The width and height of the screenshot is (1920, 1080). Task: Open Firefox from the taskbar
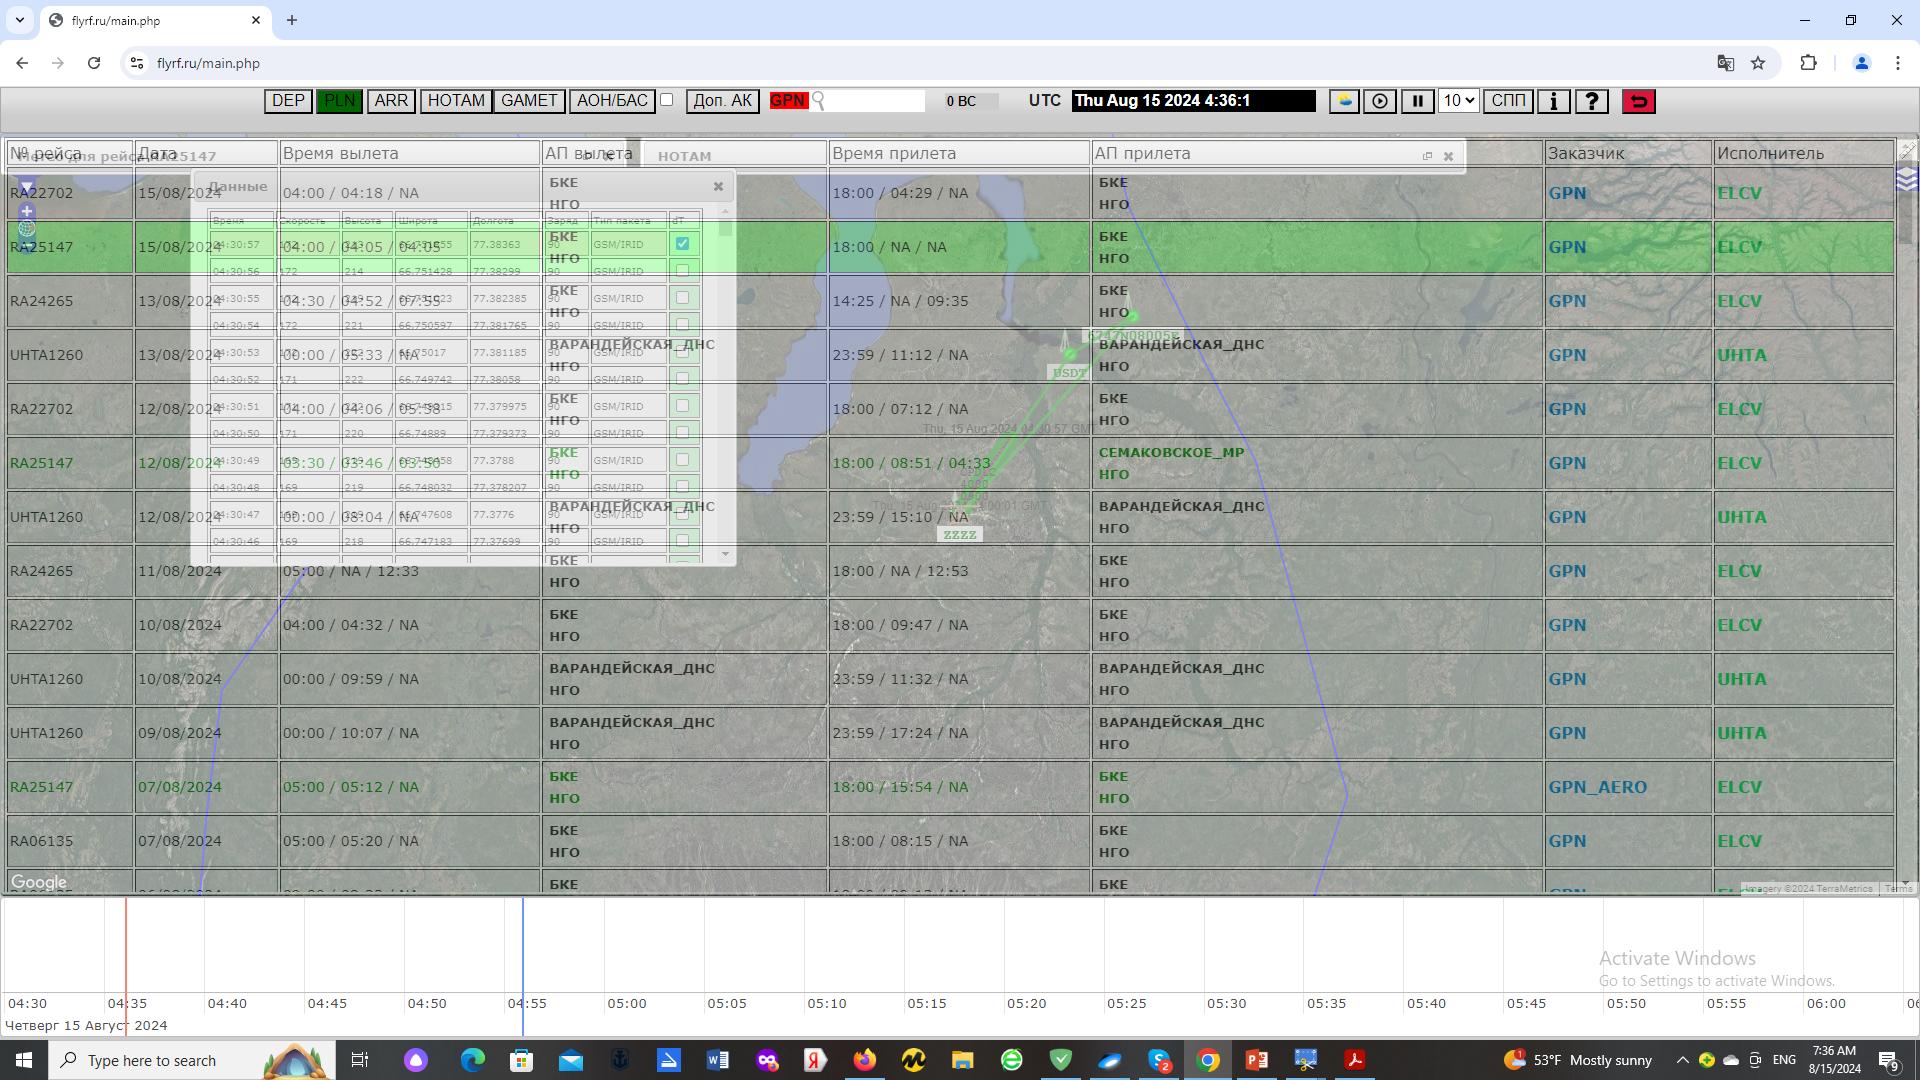tap(865, 1060)
